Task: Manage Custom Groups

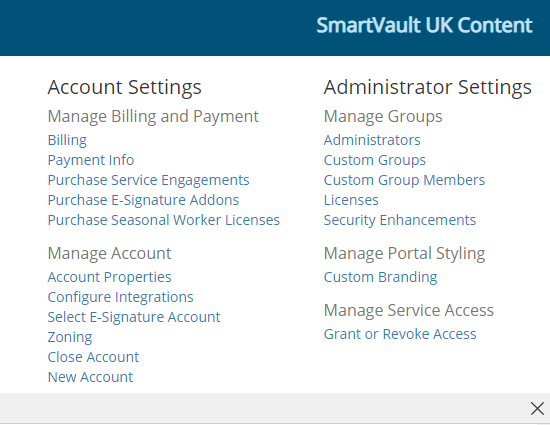Action: pyautogui.click(x=375, y=160)
